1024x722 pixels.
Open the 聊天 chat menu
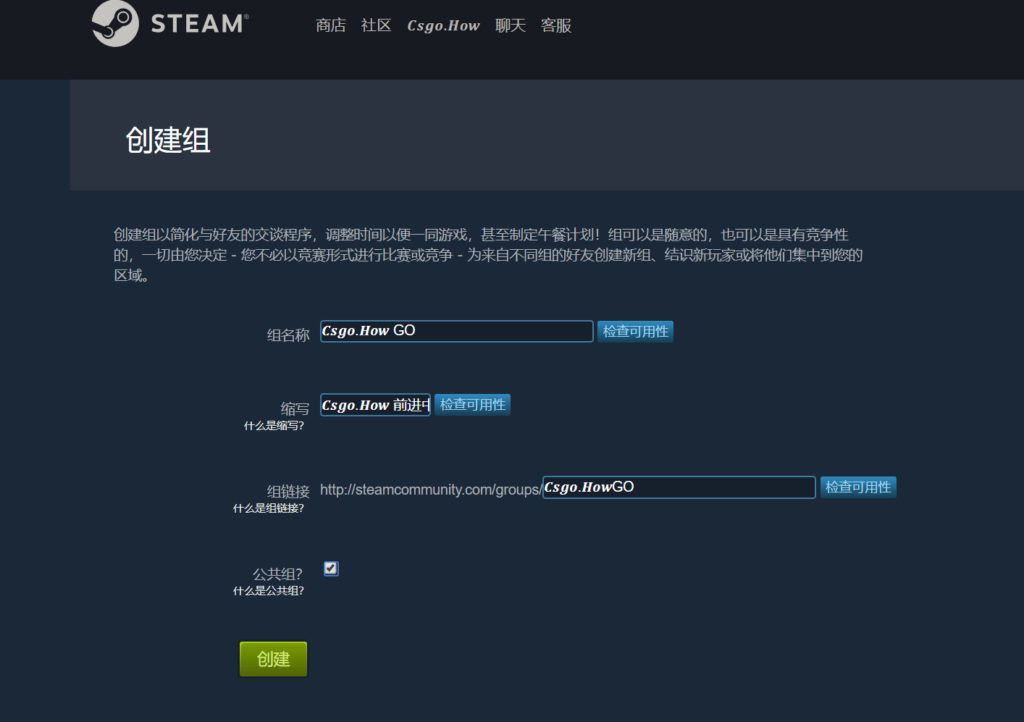(x=510, y=25)
